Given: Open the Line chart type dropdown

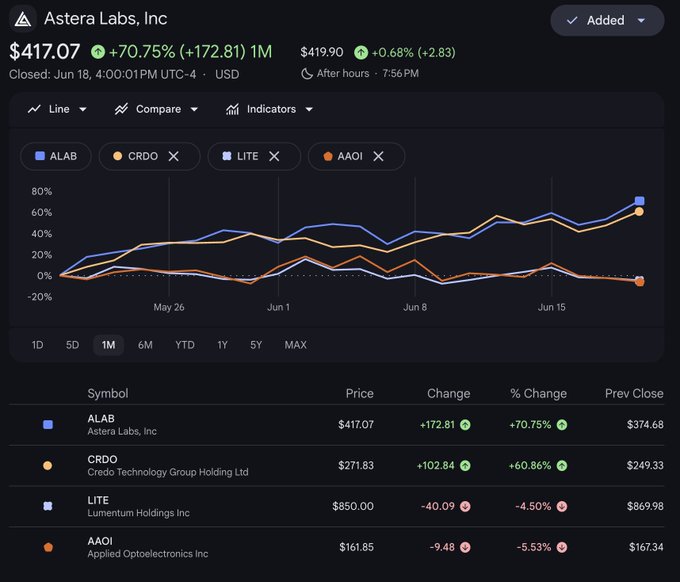Looking at the screenshot, I should (x=57, y=109).
